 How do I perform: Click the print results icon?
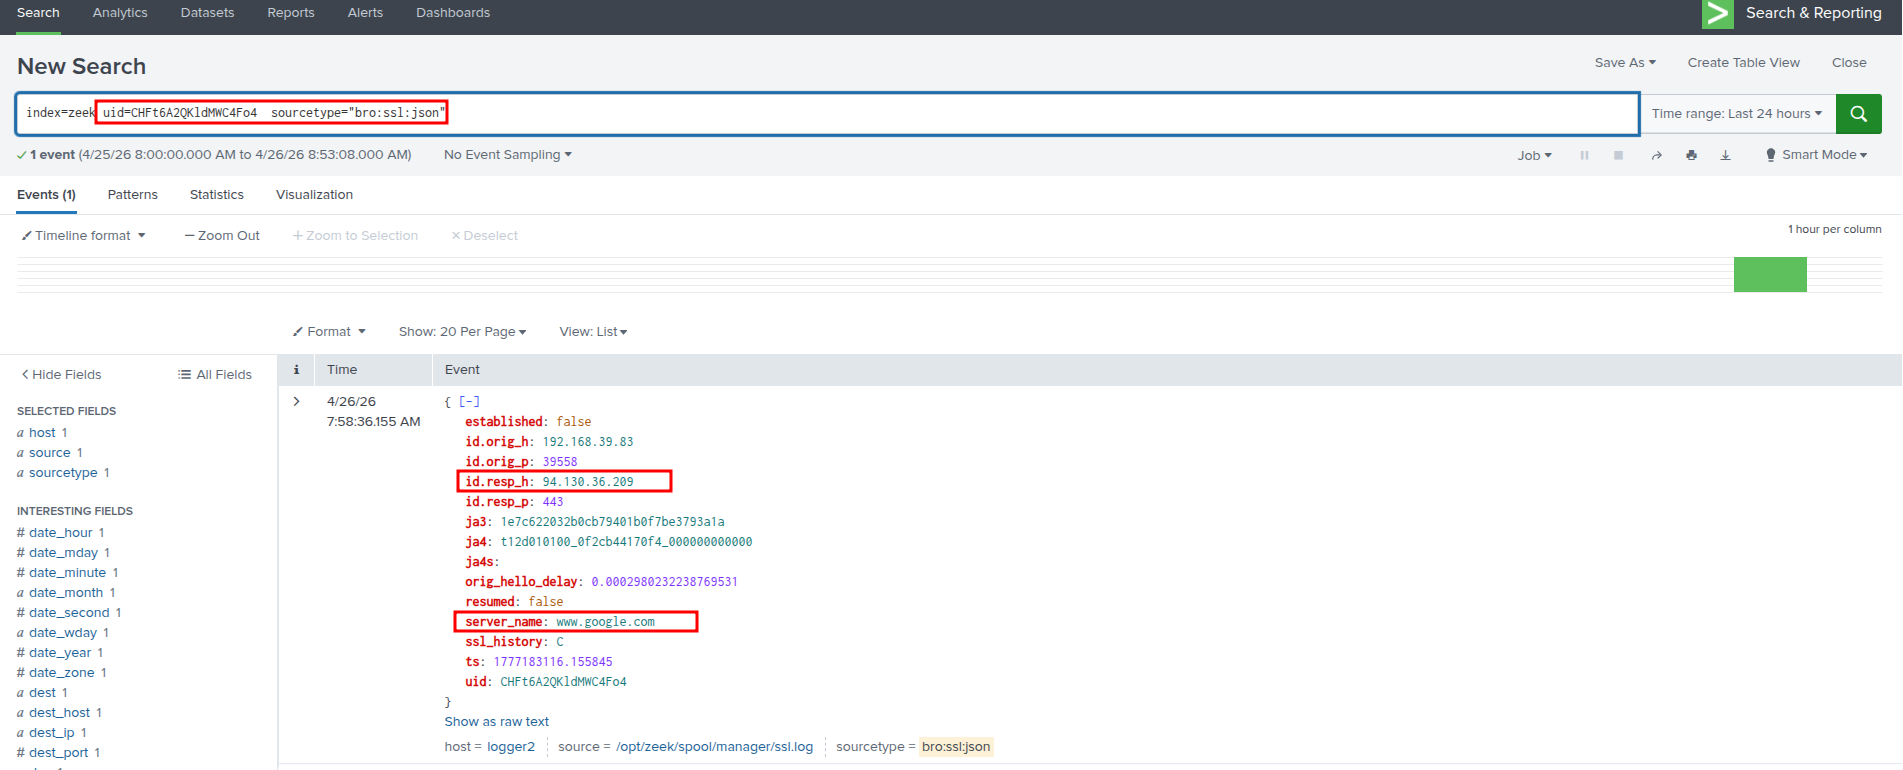[x=1691, y=155]
